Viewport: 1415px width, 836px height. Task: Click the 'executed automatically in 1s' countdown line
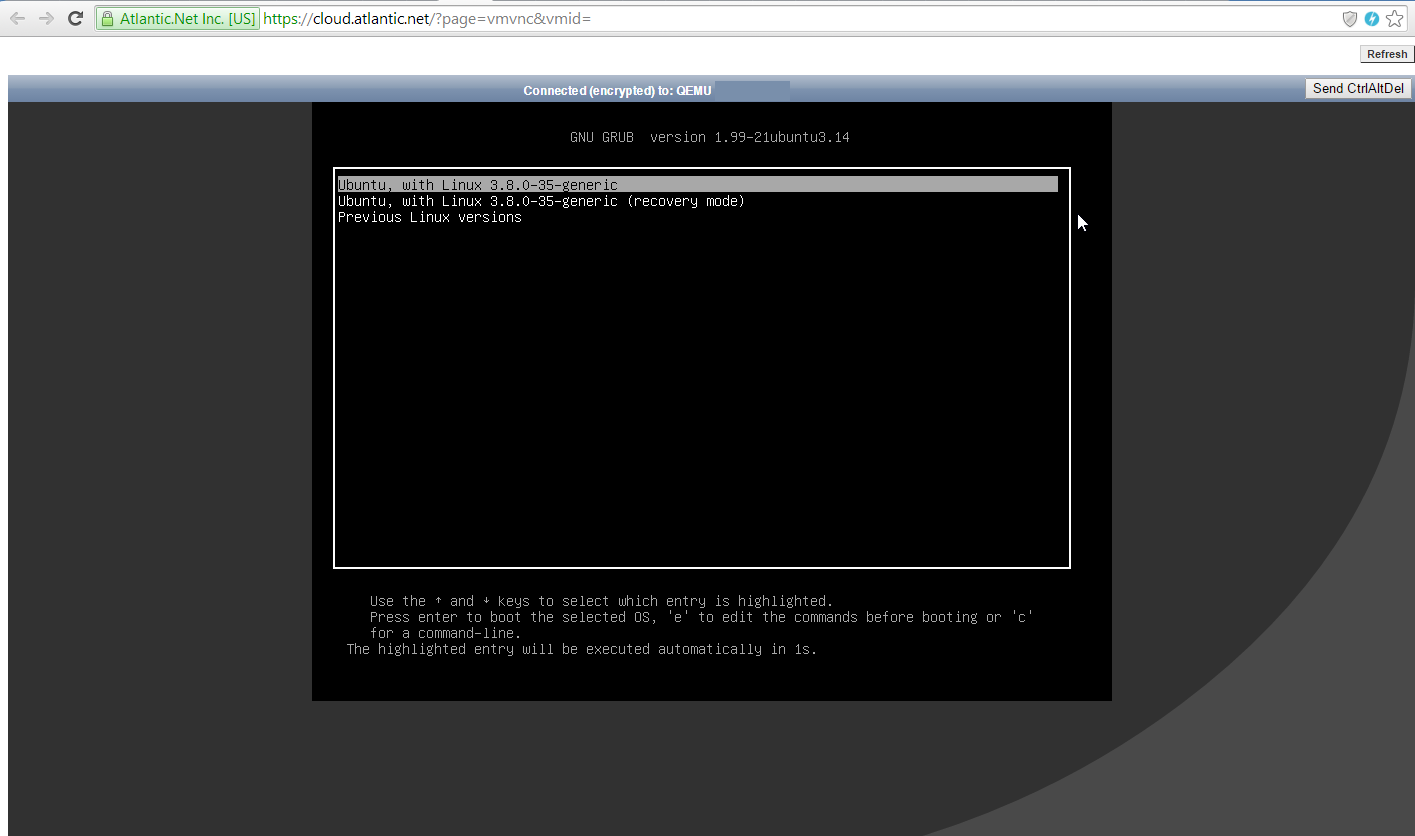point(582,649)
